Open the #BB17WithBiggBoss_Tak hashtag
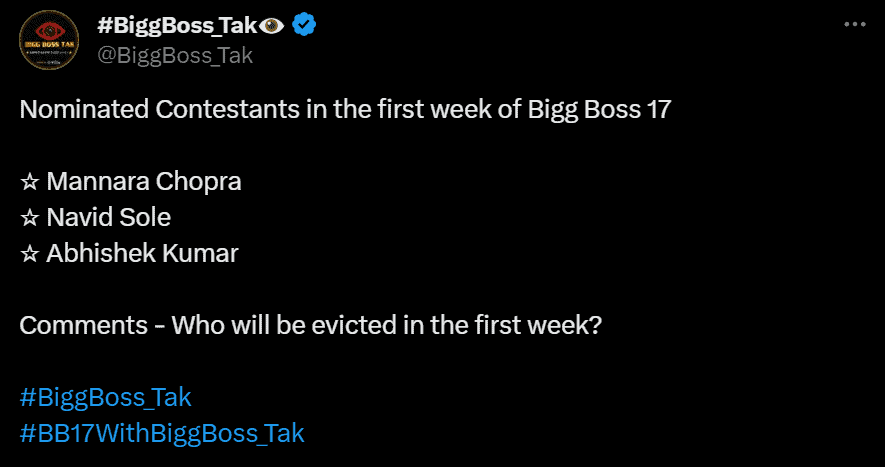Screen dimensions: 885x467 [x=161, y=433]
